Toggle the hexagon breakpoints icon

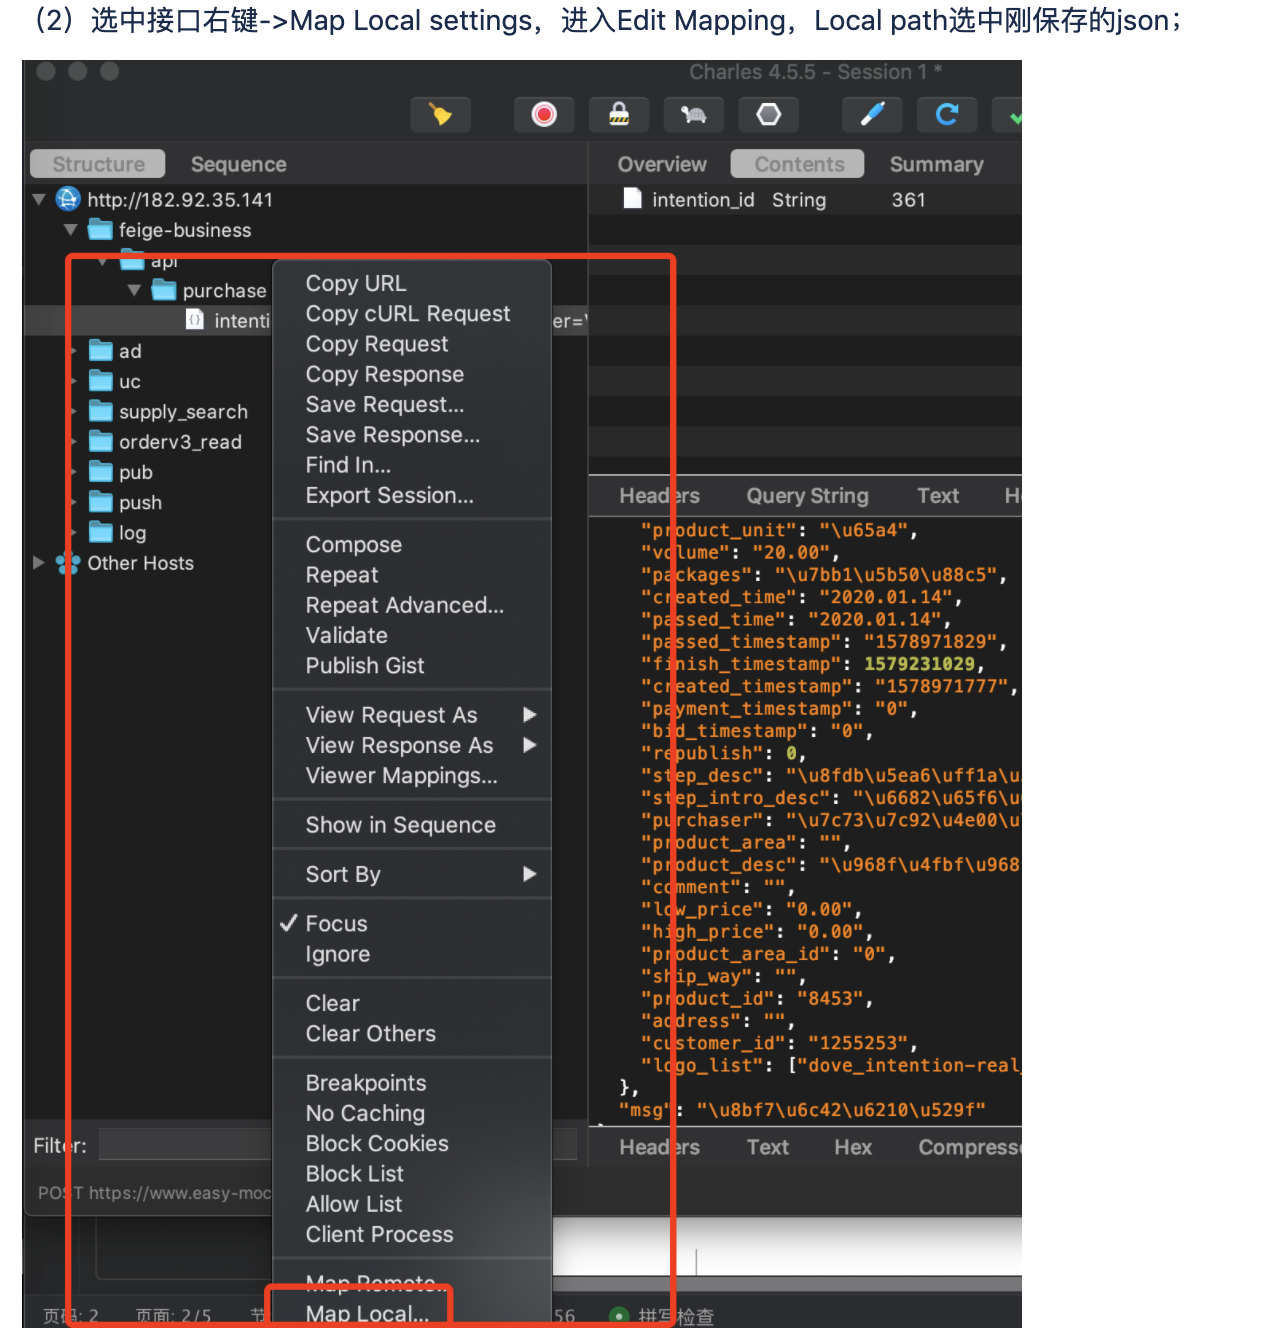click(x=769, y=115)
